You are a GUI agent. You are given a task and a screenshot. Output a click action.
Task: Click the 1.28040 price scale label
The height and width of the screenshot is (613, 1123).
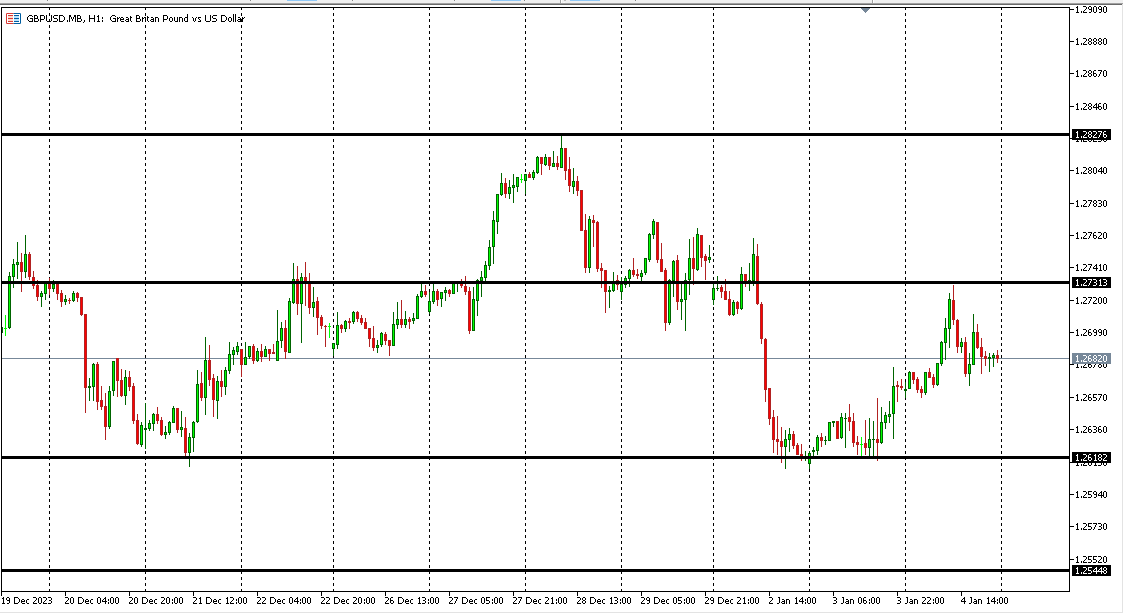pyautogui.click(x=1091, y=171)
